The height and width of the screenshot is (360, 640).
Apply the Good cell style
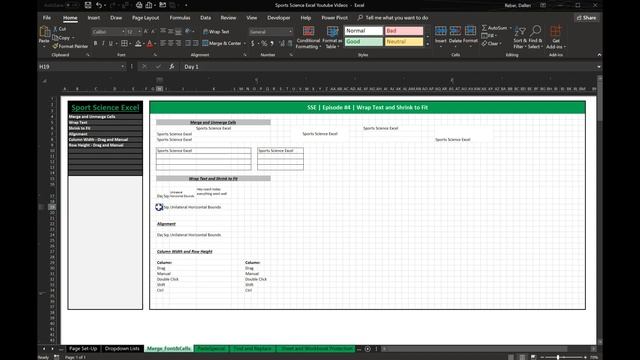pos(364,42)
